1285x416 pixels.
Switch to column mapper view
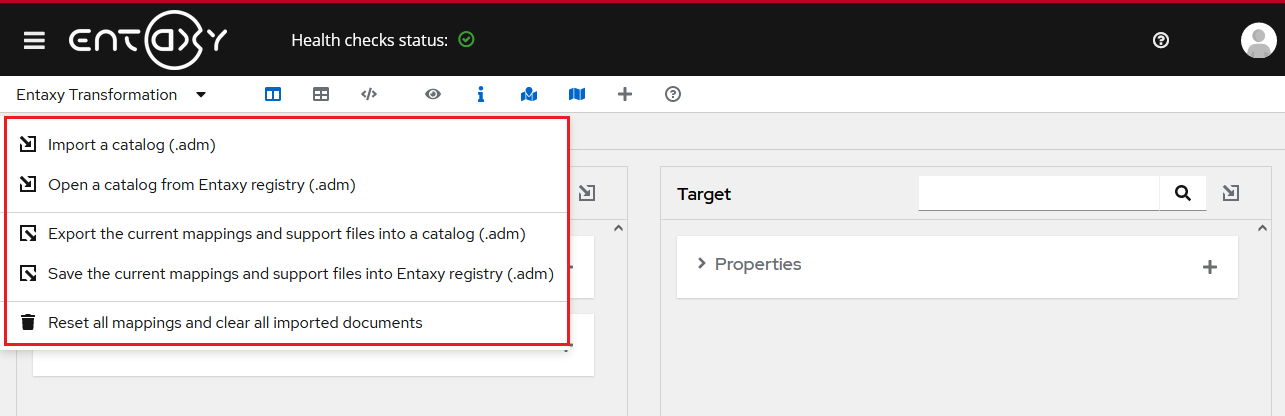(x=273, y=94)
